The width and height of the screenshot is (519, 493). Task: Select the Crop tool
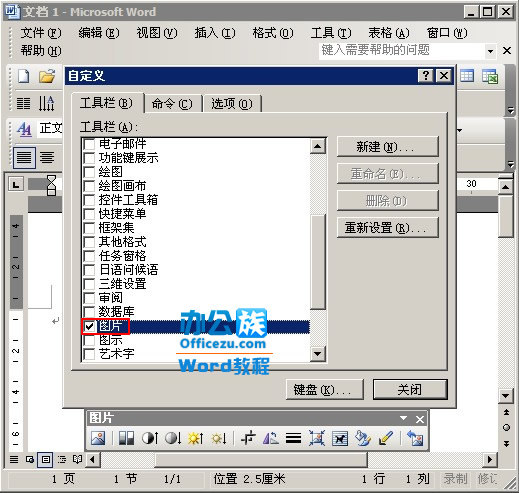248,438
